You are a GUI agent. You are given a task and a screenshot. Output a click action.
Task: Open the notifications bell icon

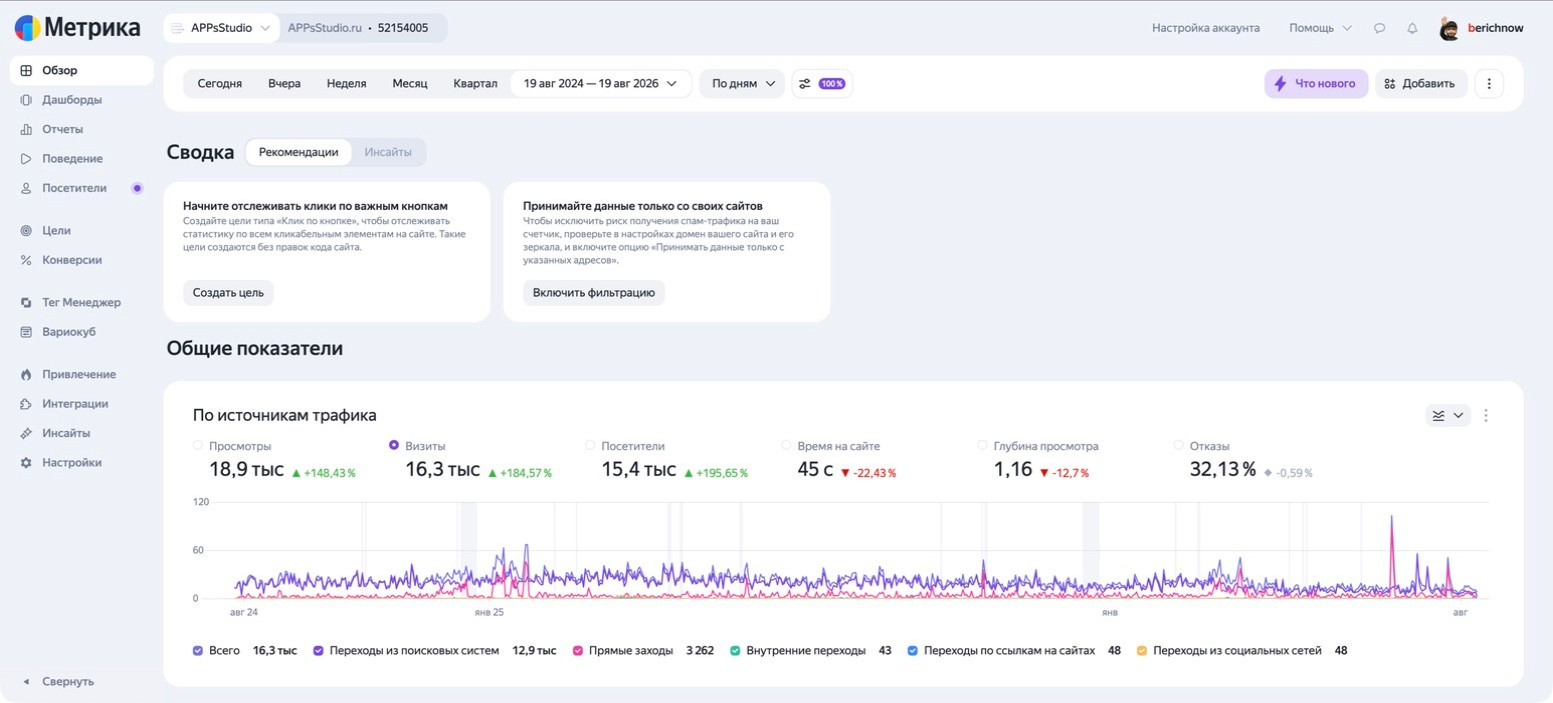pos(1412,28)
